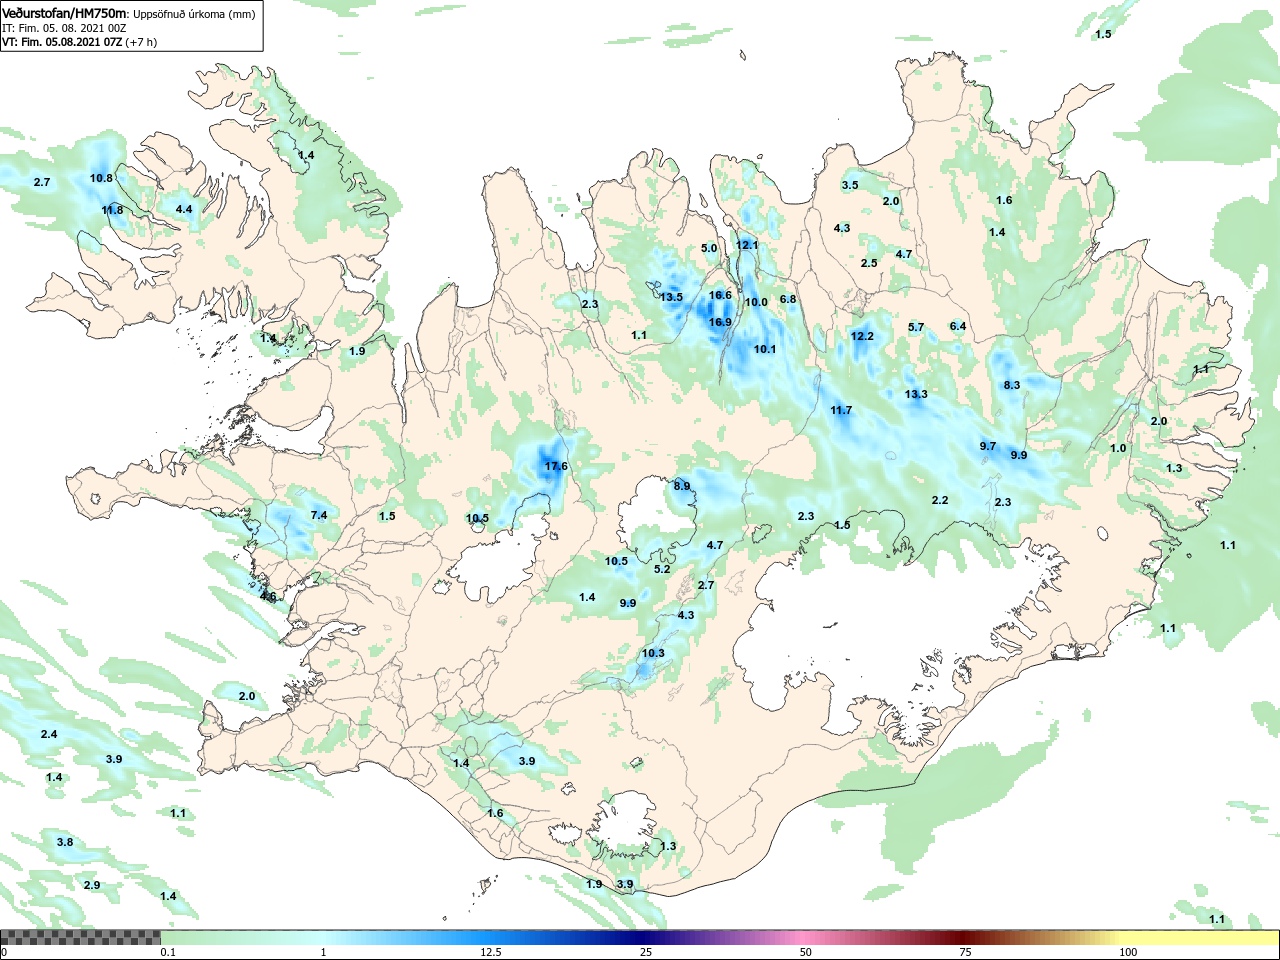Click the VT: Fim. 05.08.2021 07Z line
The height and width of the screenshot is (960, 1280).
tap(79, 42)
